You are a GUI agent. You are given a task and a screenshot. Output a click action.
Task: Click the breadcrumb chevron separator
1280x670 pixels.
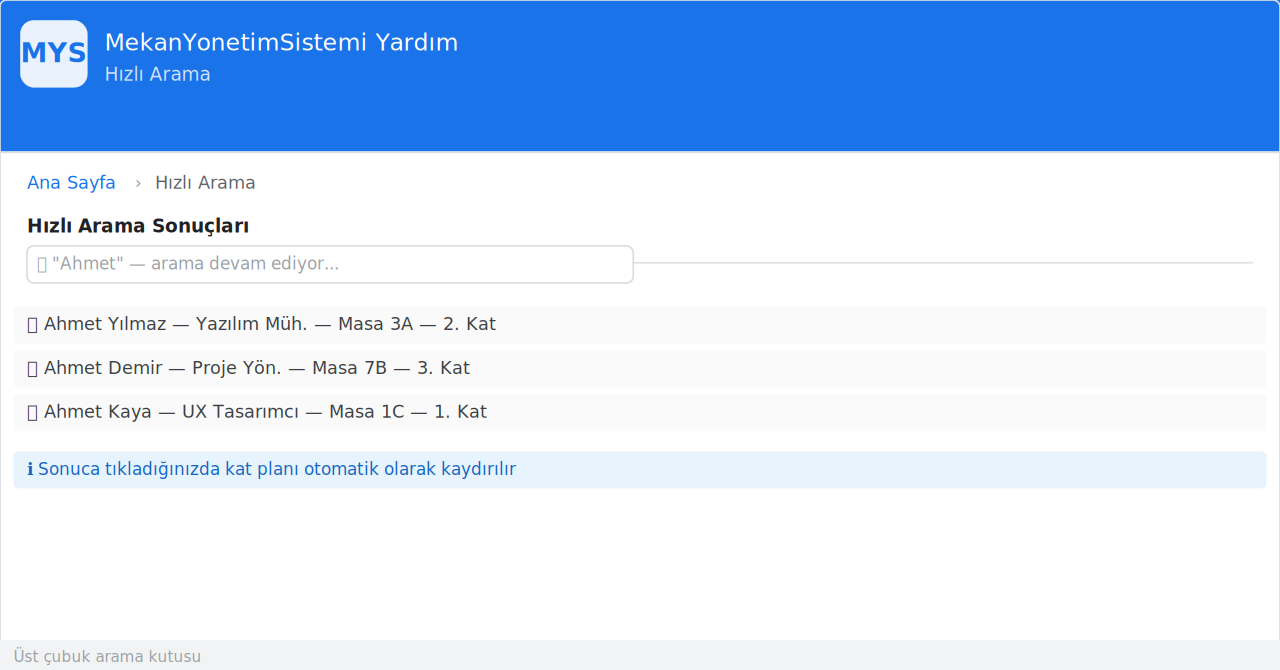138,183
